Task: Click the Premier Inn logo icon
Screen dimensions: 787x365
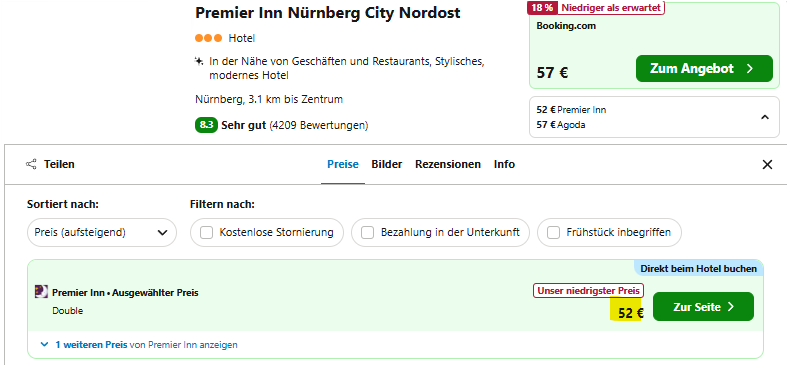Action: pyautogui.click(x=41, y=292)
